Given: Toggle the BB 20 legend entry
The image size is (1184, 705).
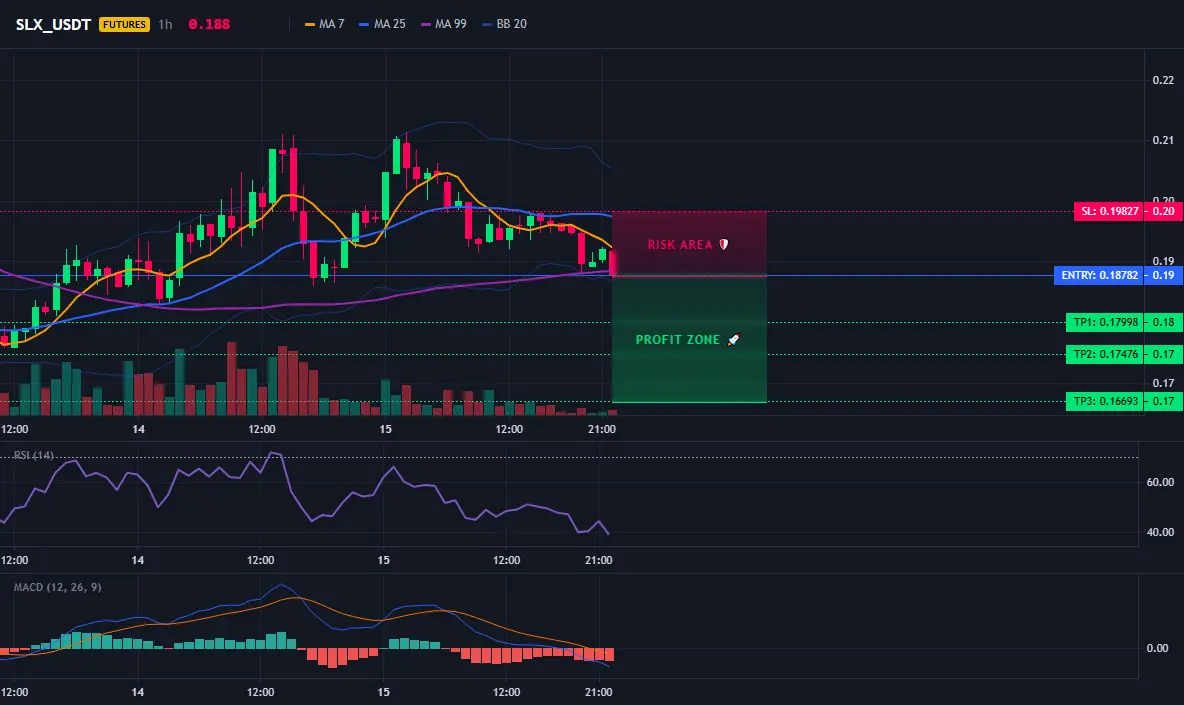Looking at the screenshot, I should [x=504, y=24].
